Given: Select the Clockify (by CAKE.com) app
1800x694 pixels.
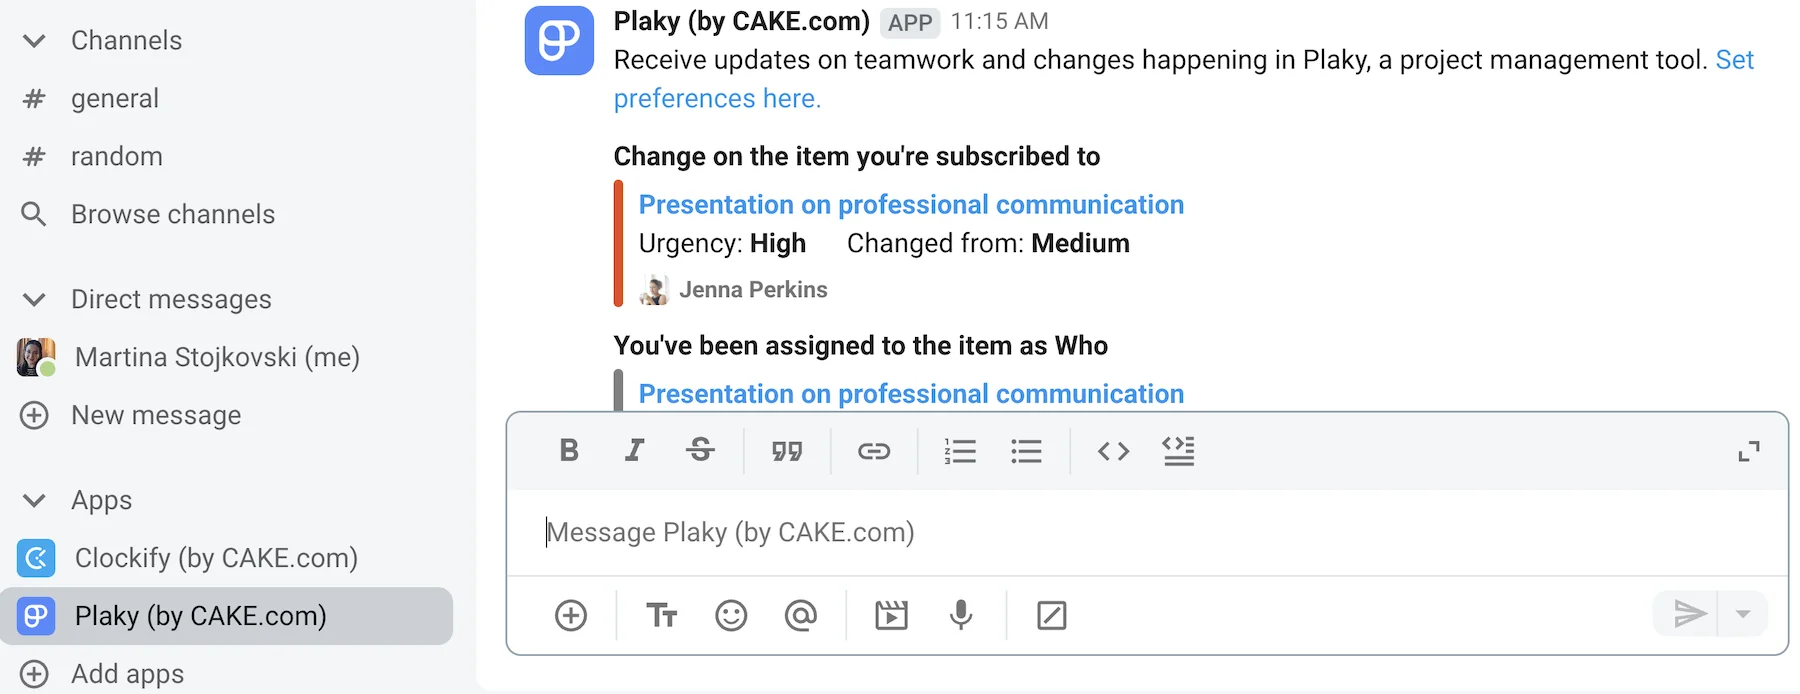Looking at the screenshot, I should click(x=215, y=558).
